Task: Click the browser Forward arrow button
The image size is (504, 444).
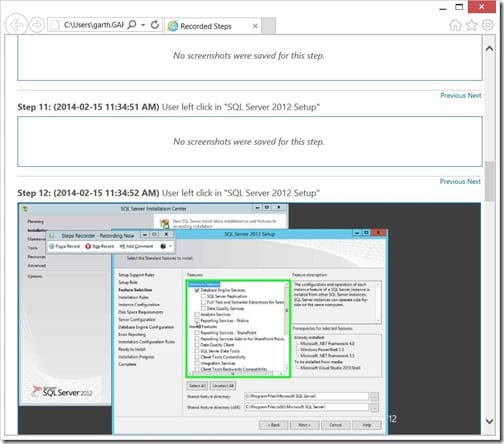Action: click(37, 25)
